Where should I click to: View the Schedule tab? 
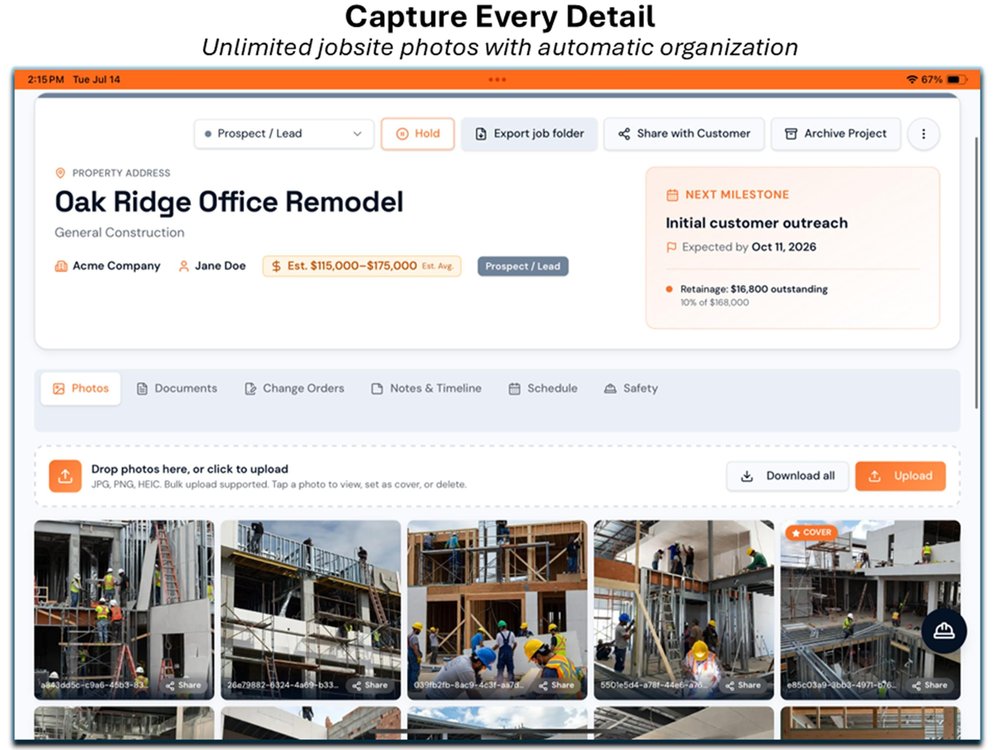[543, 388]
